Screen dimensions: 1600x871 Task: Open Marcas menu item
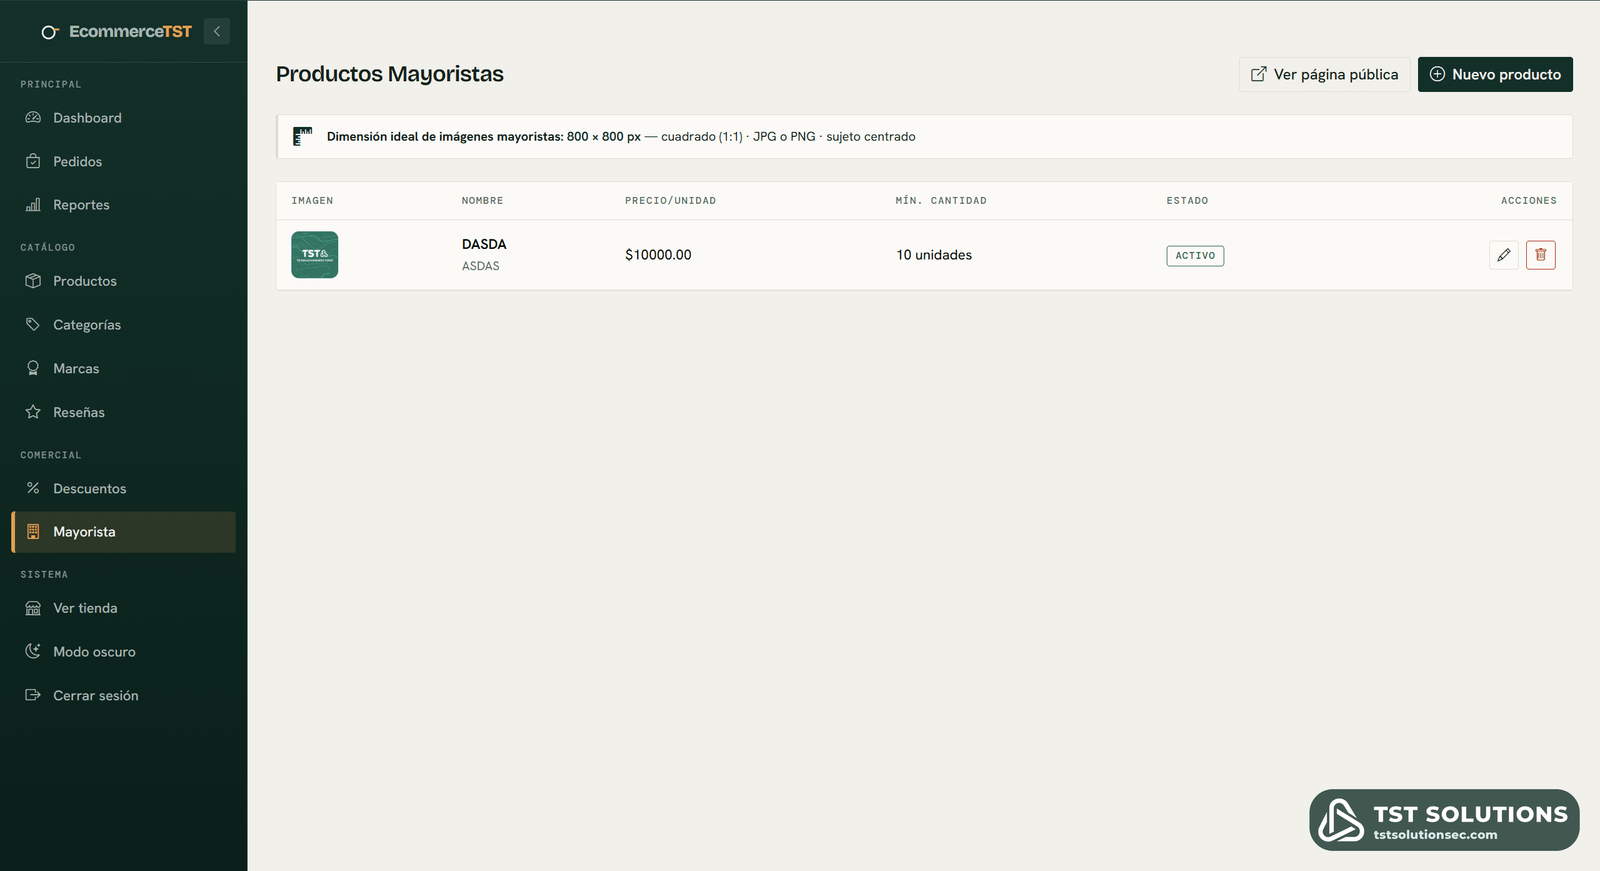[x=124, y=368]
